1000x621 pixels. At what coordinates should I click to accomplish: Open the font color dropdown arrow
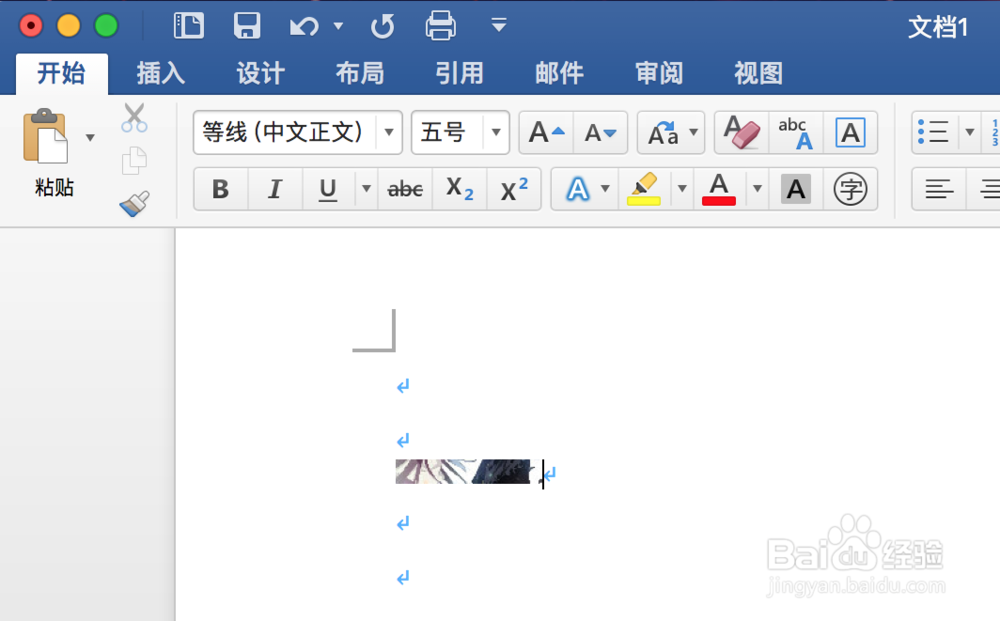pyautogui.click(x=757, y=189)
